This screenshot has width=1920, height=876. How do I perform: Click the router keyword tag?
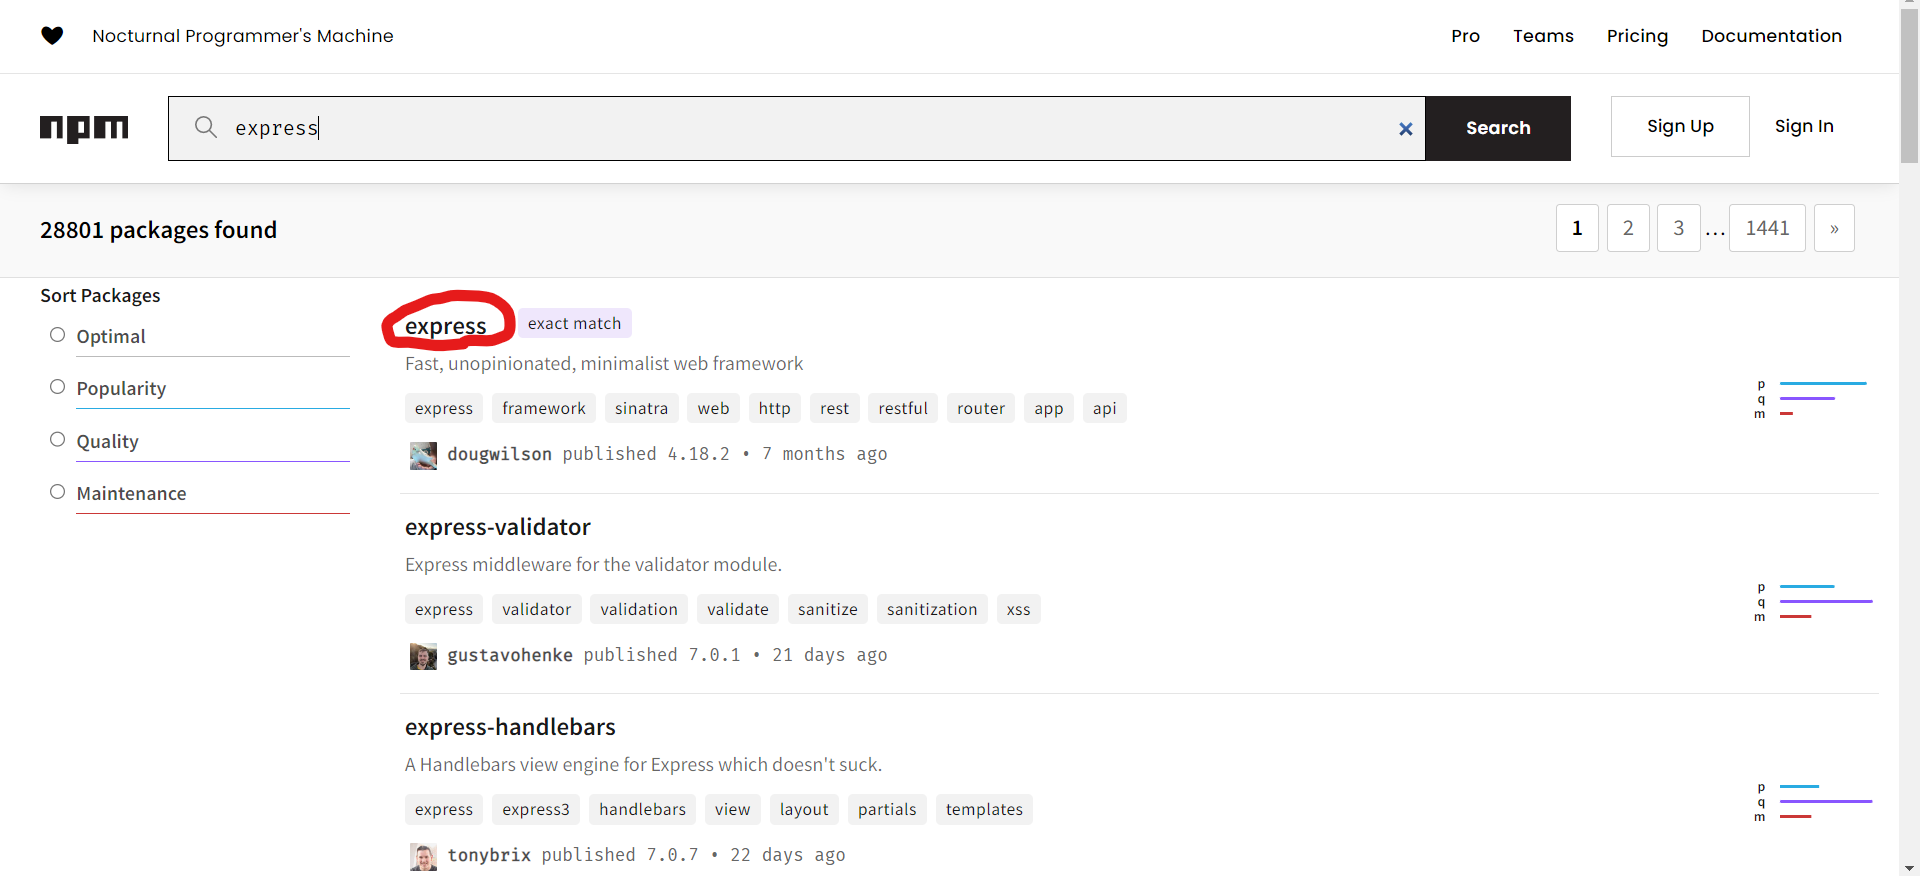click(x=981, y=408)
